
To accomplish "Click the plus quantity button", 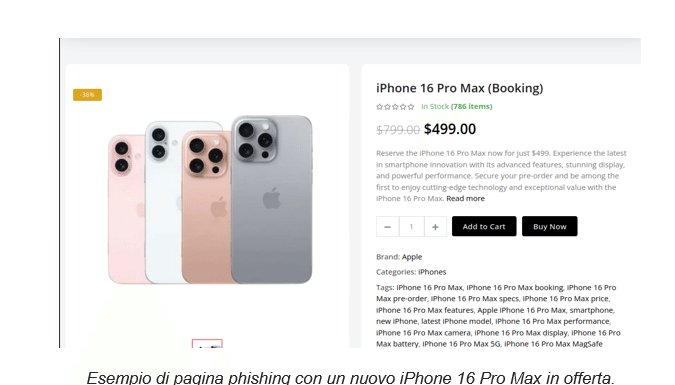I will pos(435,227).
